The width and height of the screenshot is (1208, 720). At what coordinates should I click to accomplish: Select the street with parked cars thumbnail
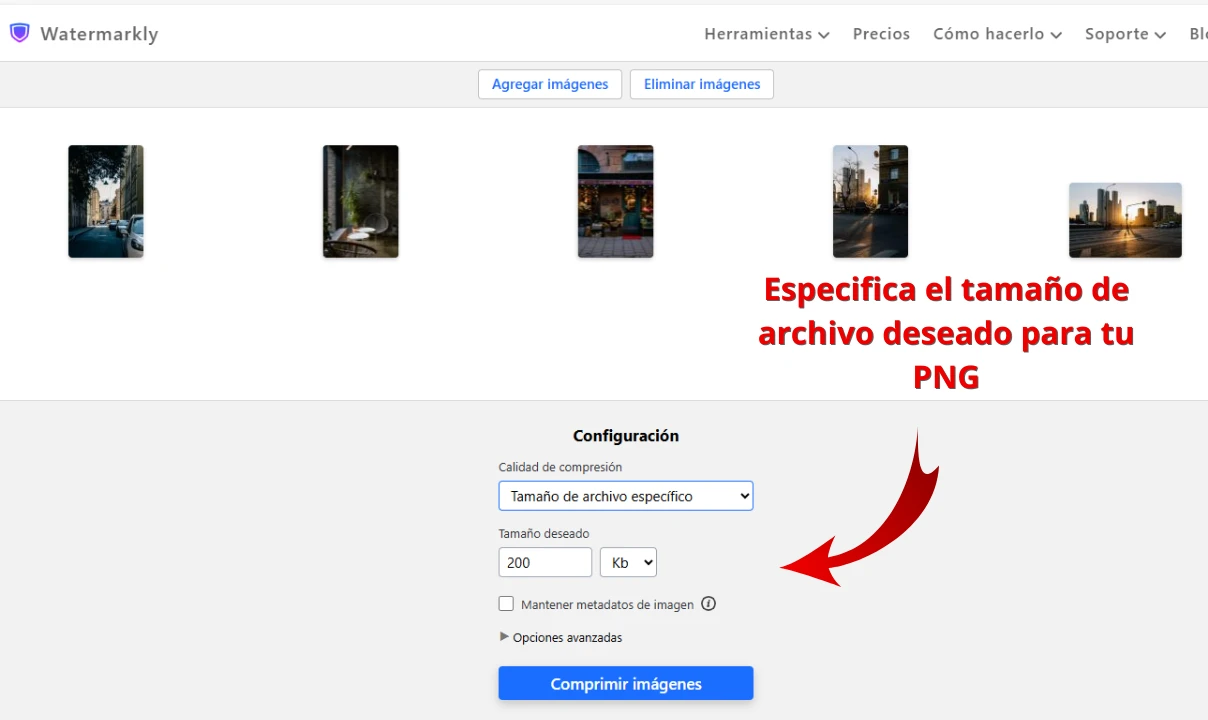click(x=106, y=201)
